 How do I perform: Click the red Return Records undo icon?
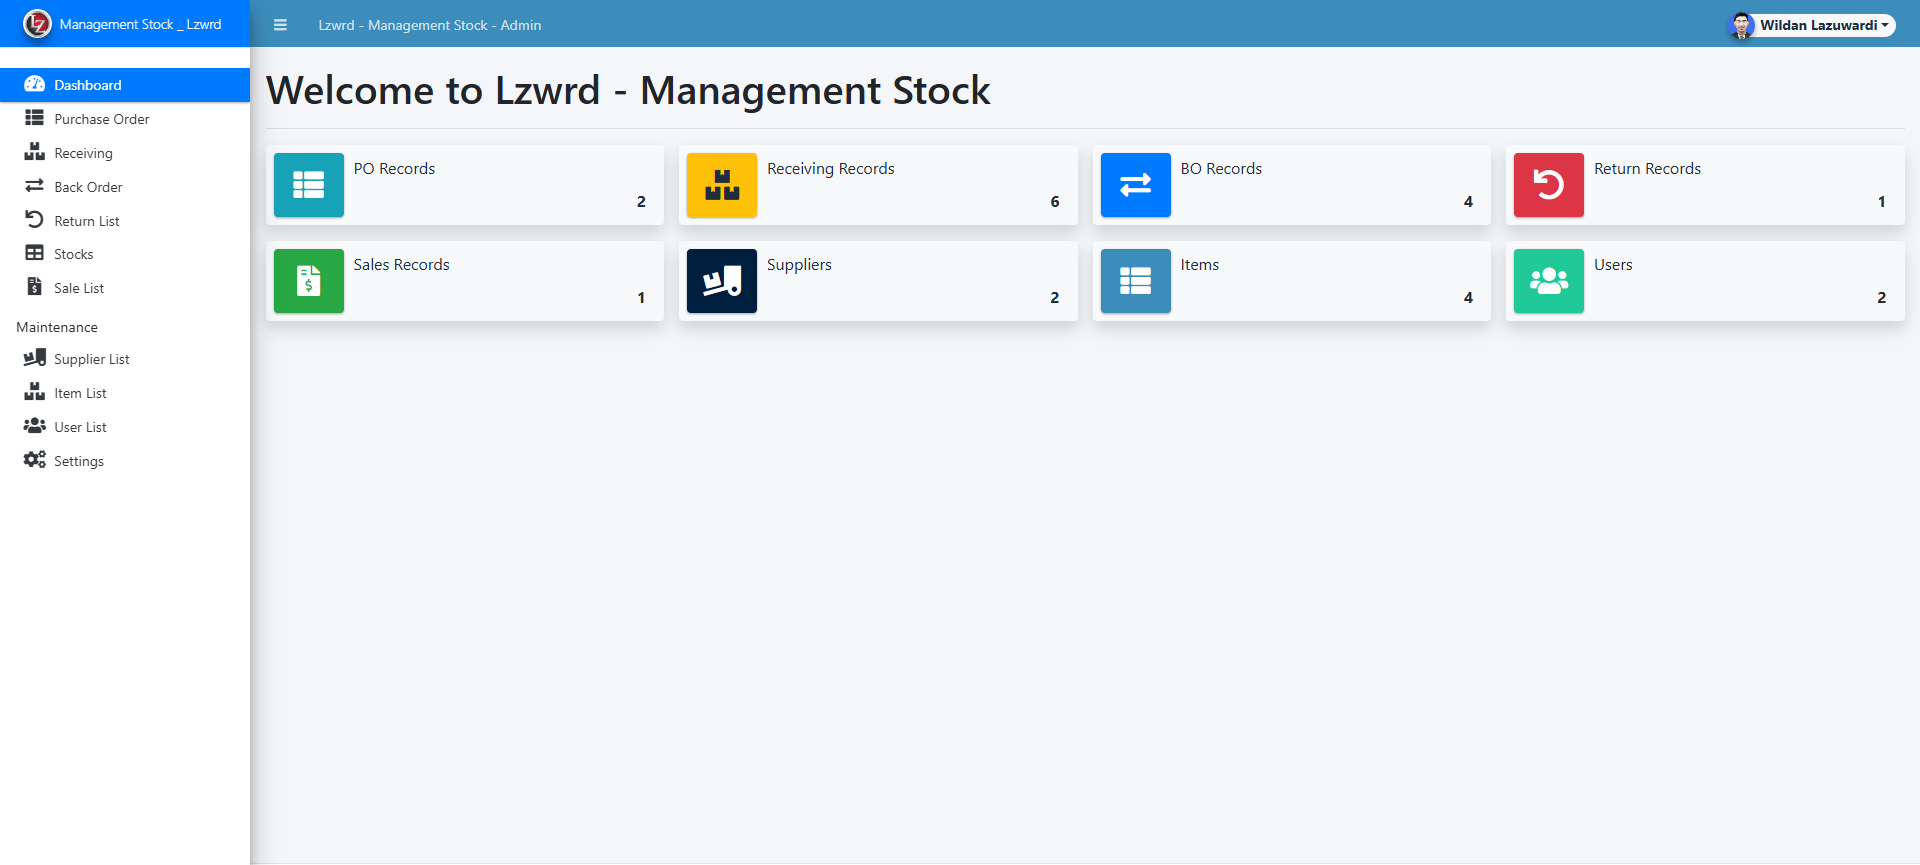coord(1548,185)
